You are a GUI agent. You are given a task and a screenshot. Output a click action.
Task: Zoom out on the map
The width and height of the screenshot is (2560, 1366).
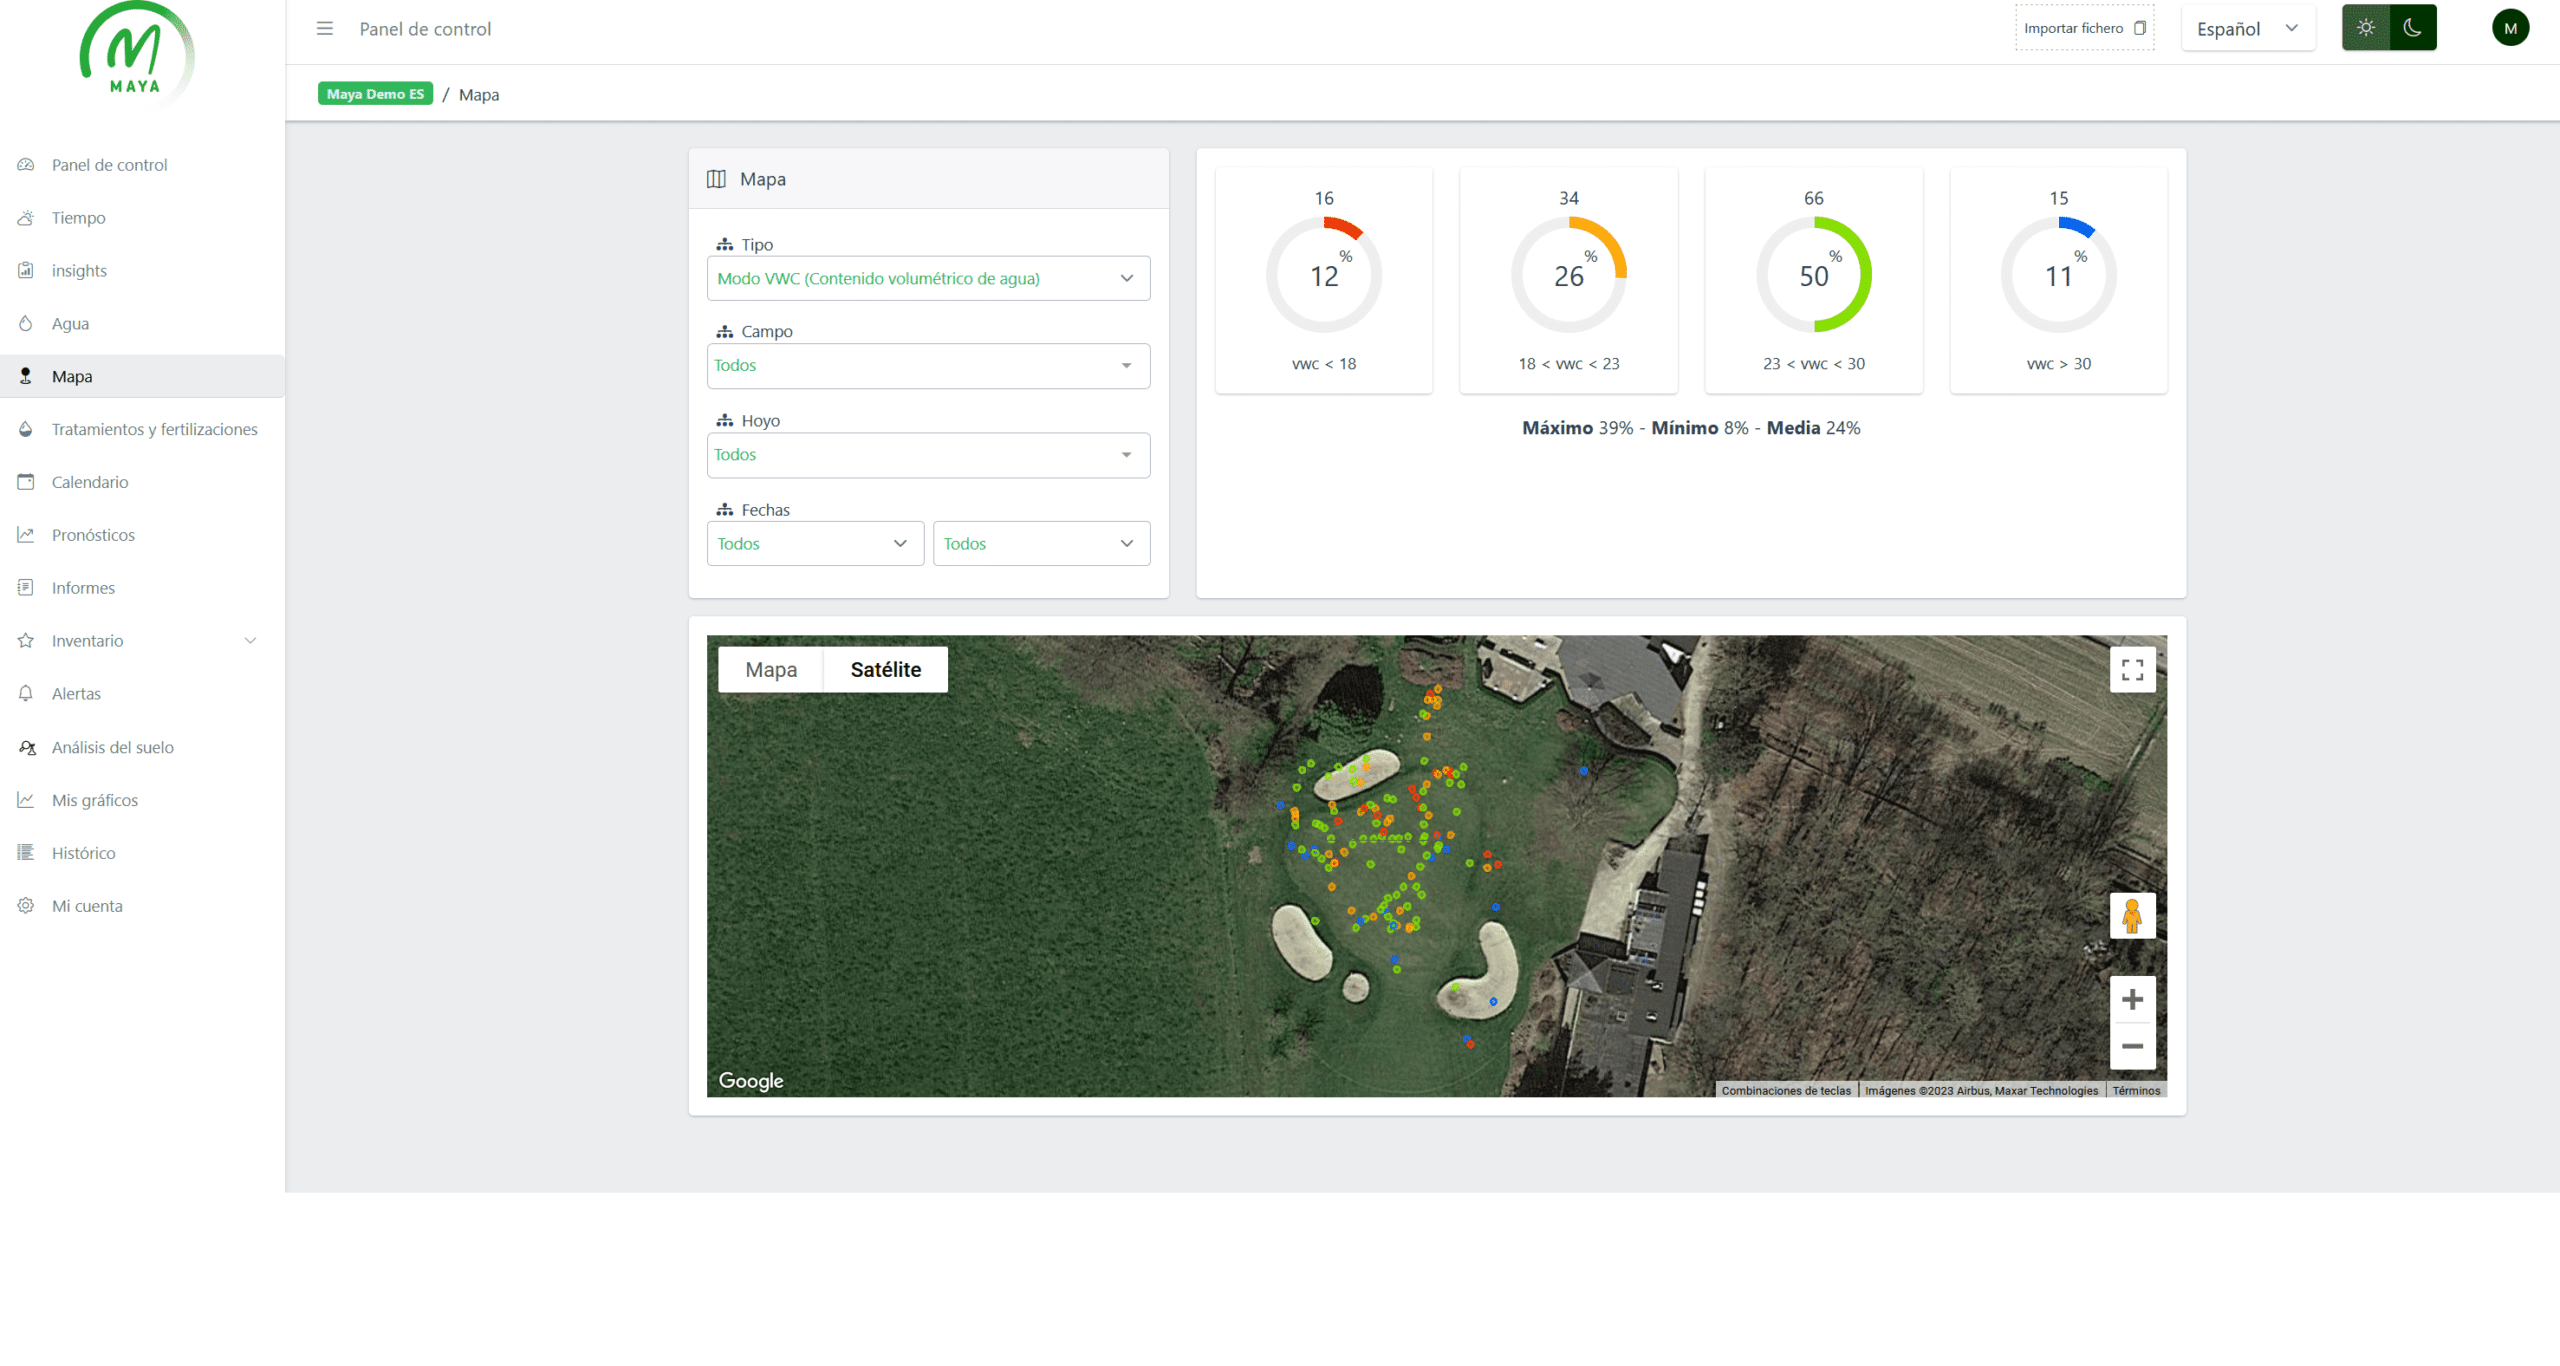tap(2132, 1047)
